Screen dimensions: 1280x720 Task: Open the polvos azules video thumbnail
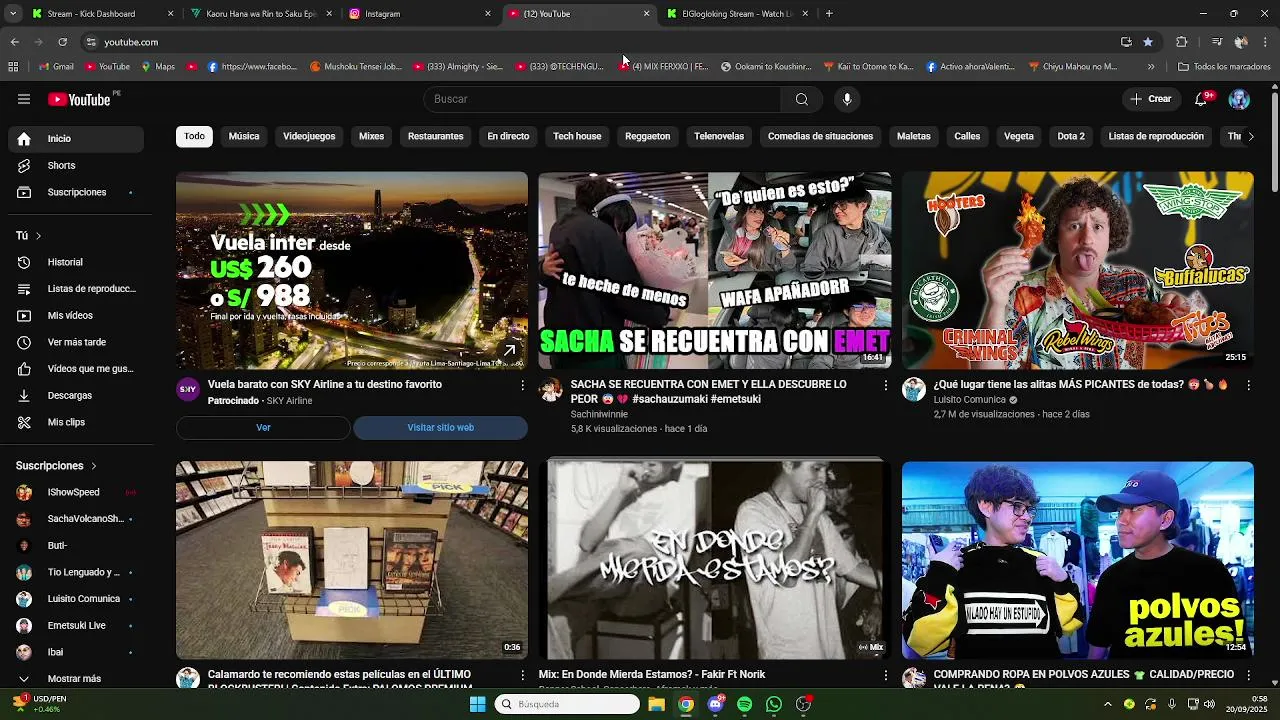(x=1078, y=560)
